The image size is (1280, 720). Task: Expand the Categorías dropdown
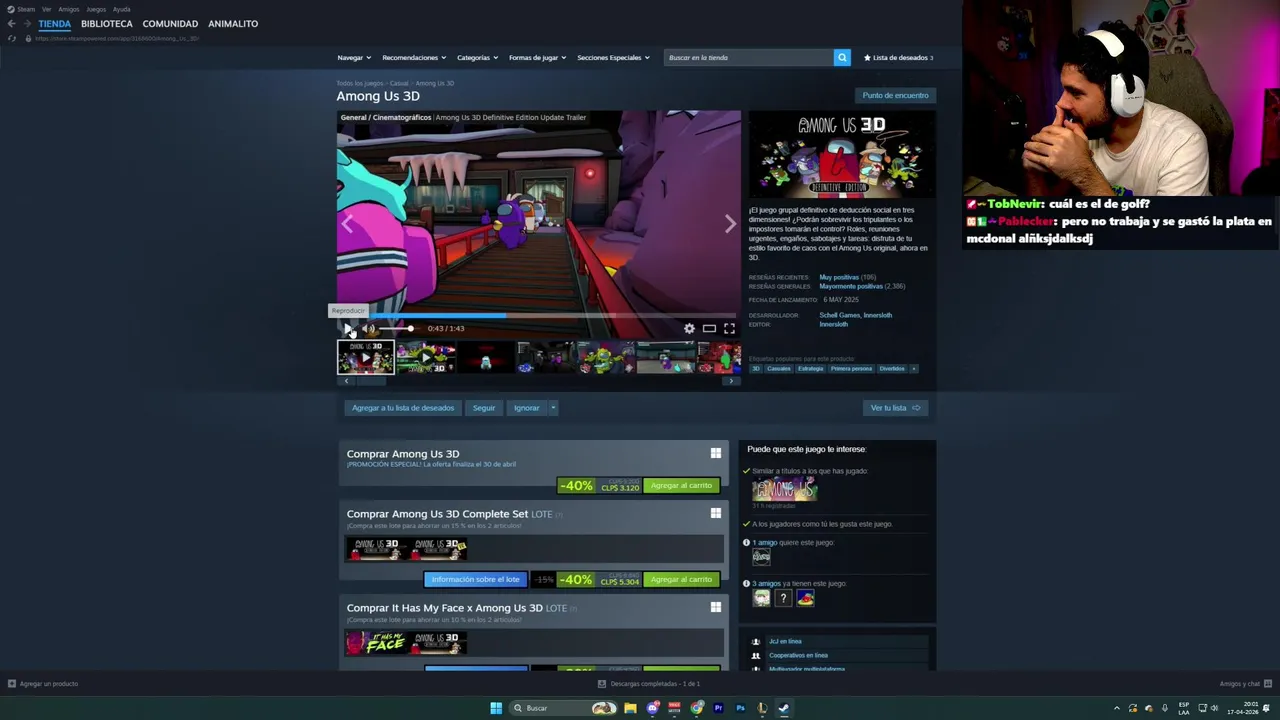point(477,57)
